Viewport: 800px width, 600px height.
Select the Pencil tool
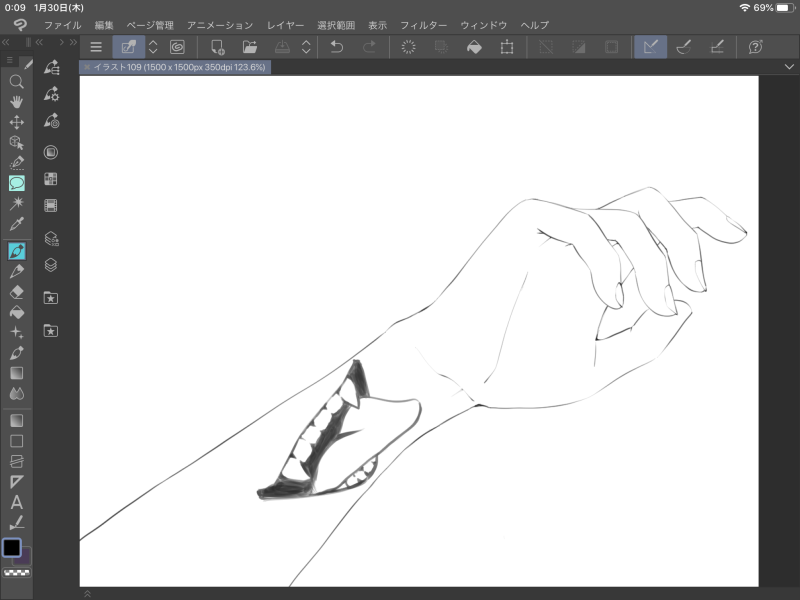(x=16, y=271)
